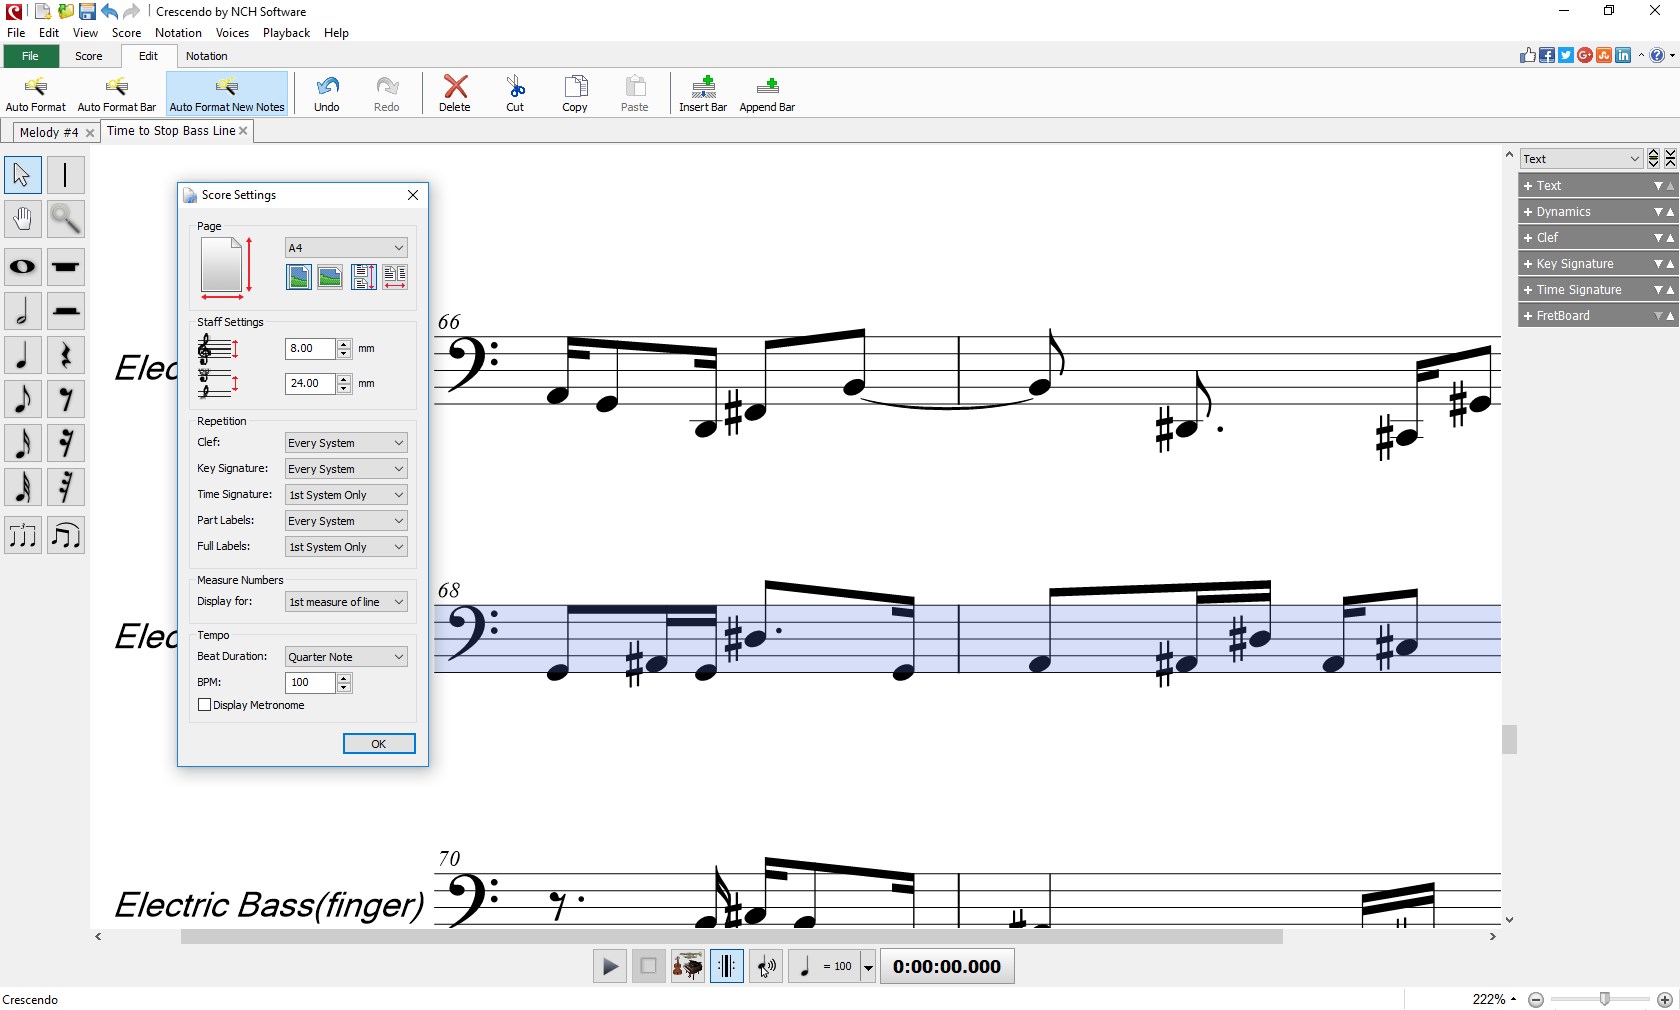Select the barline insertion tool
Screen dimensions: 1680x1010
tap(66, 174)
